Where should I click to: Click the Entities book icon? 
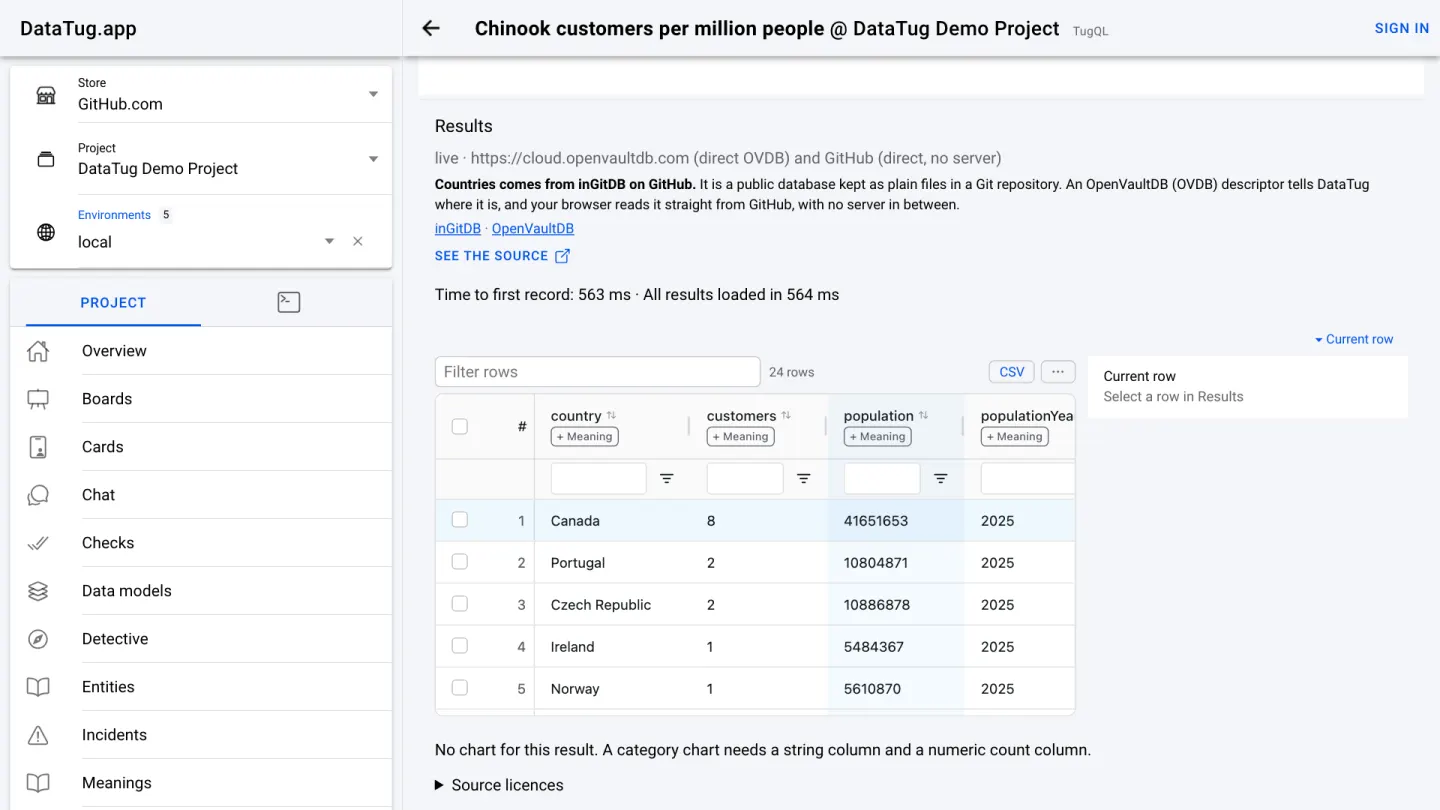(38, 687)
